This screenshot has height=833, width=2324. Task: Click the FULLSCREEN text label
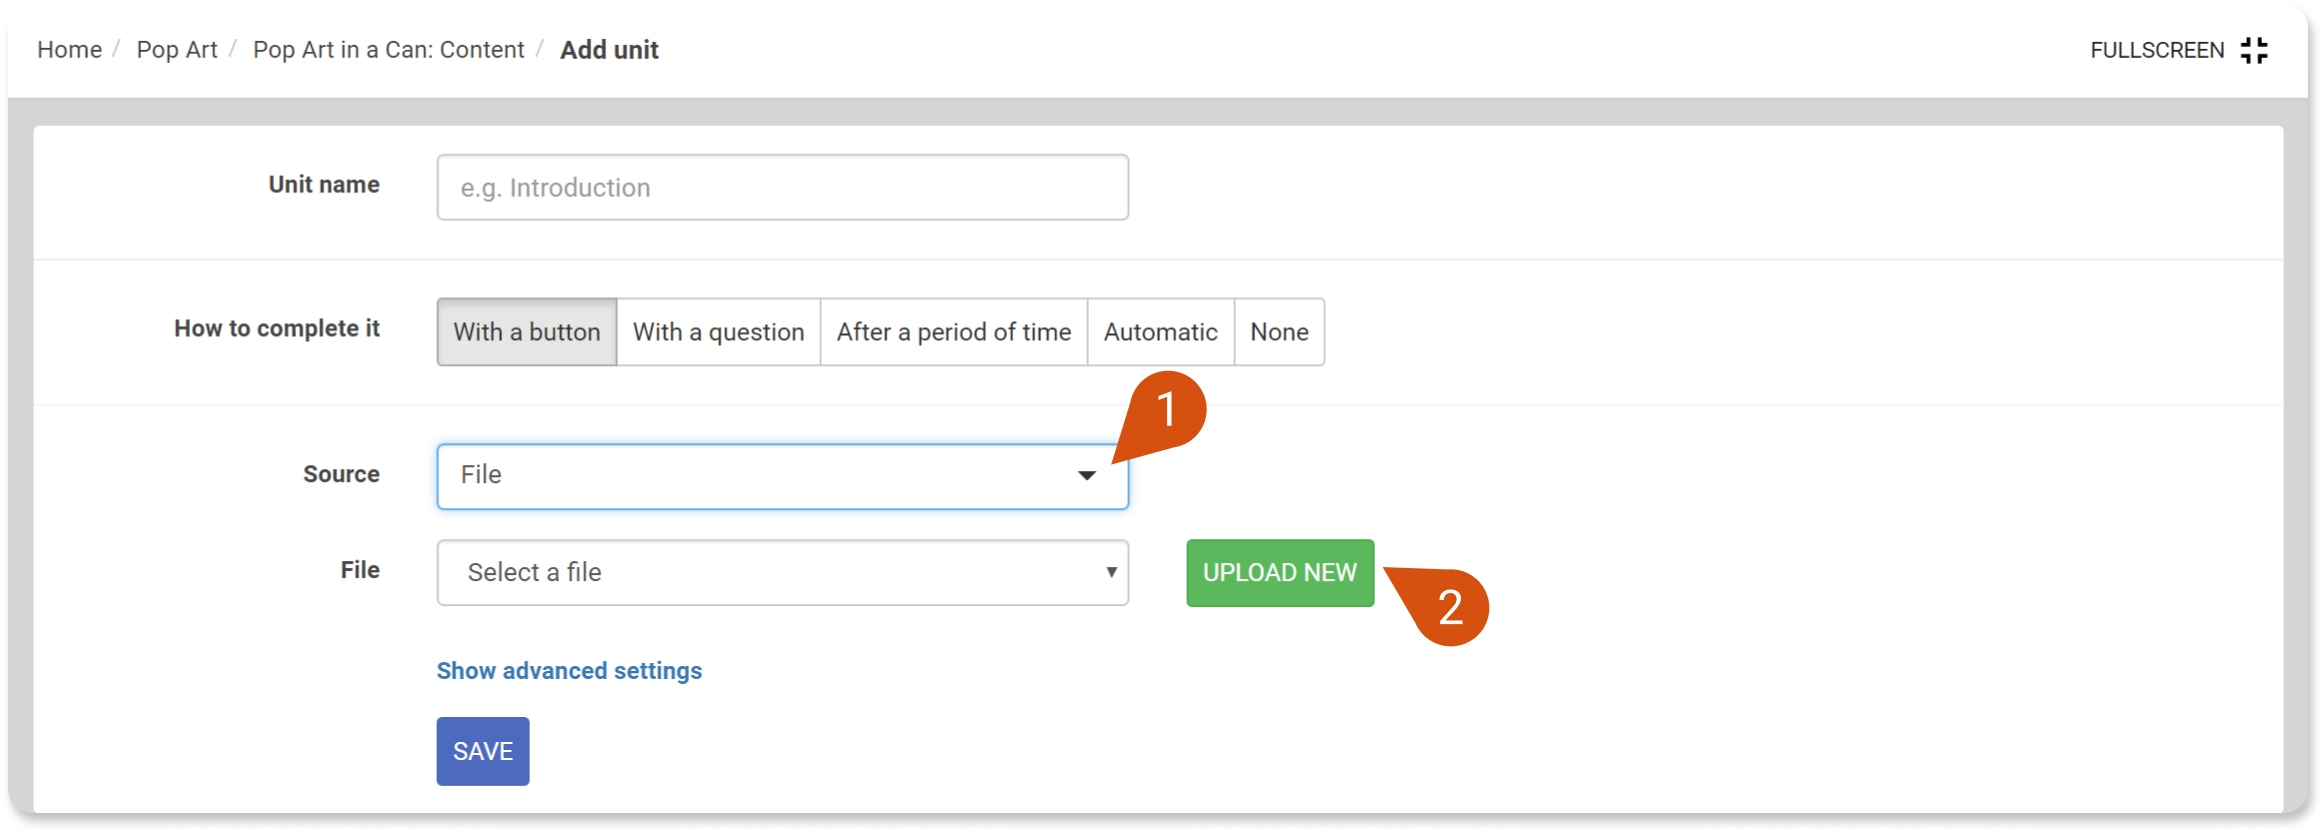click(x=2157, y=50)
